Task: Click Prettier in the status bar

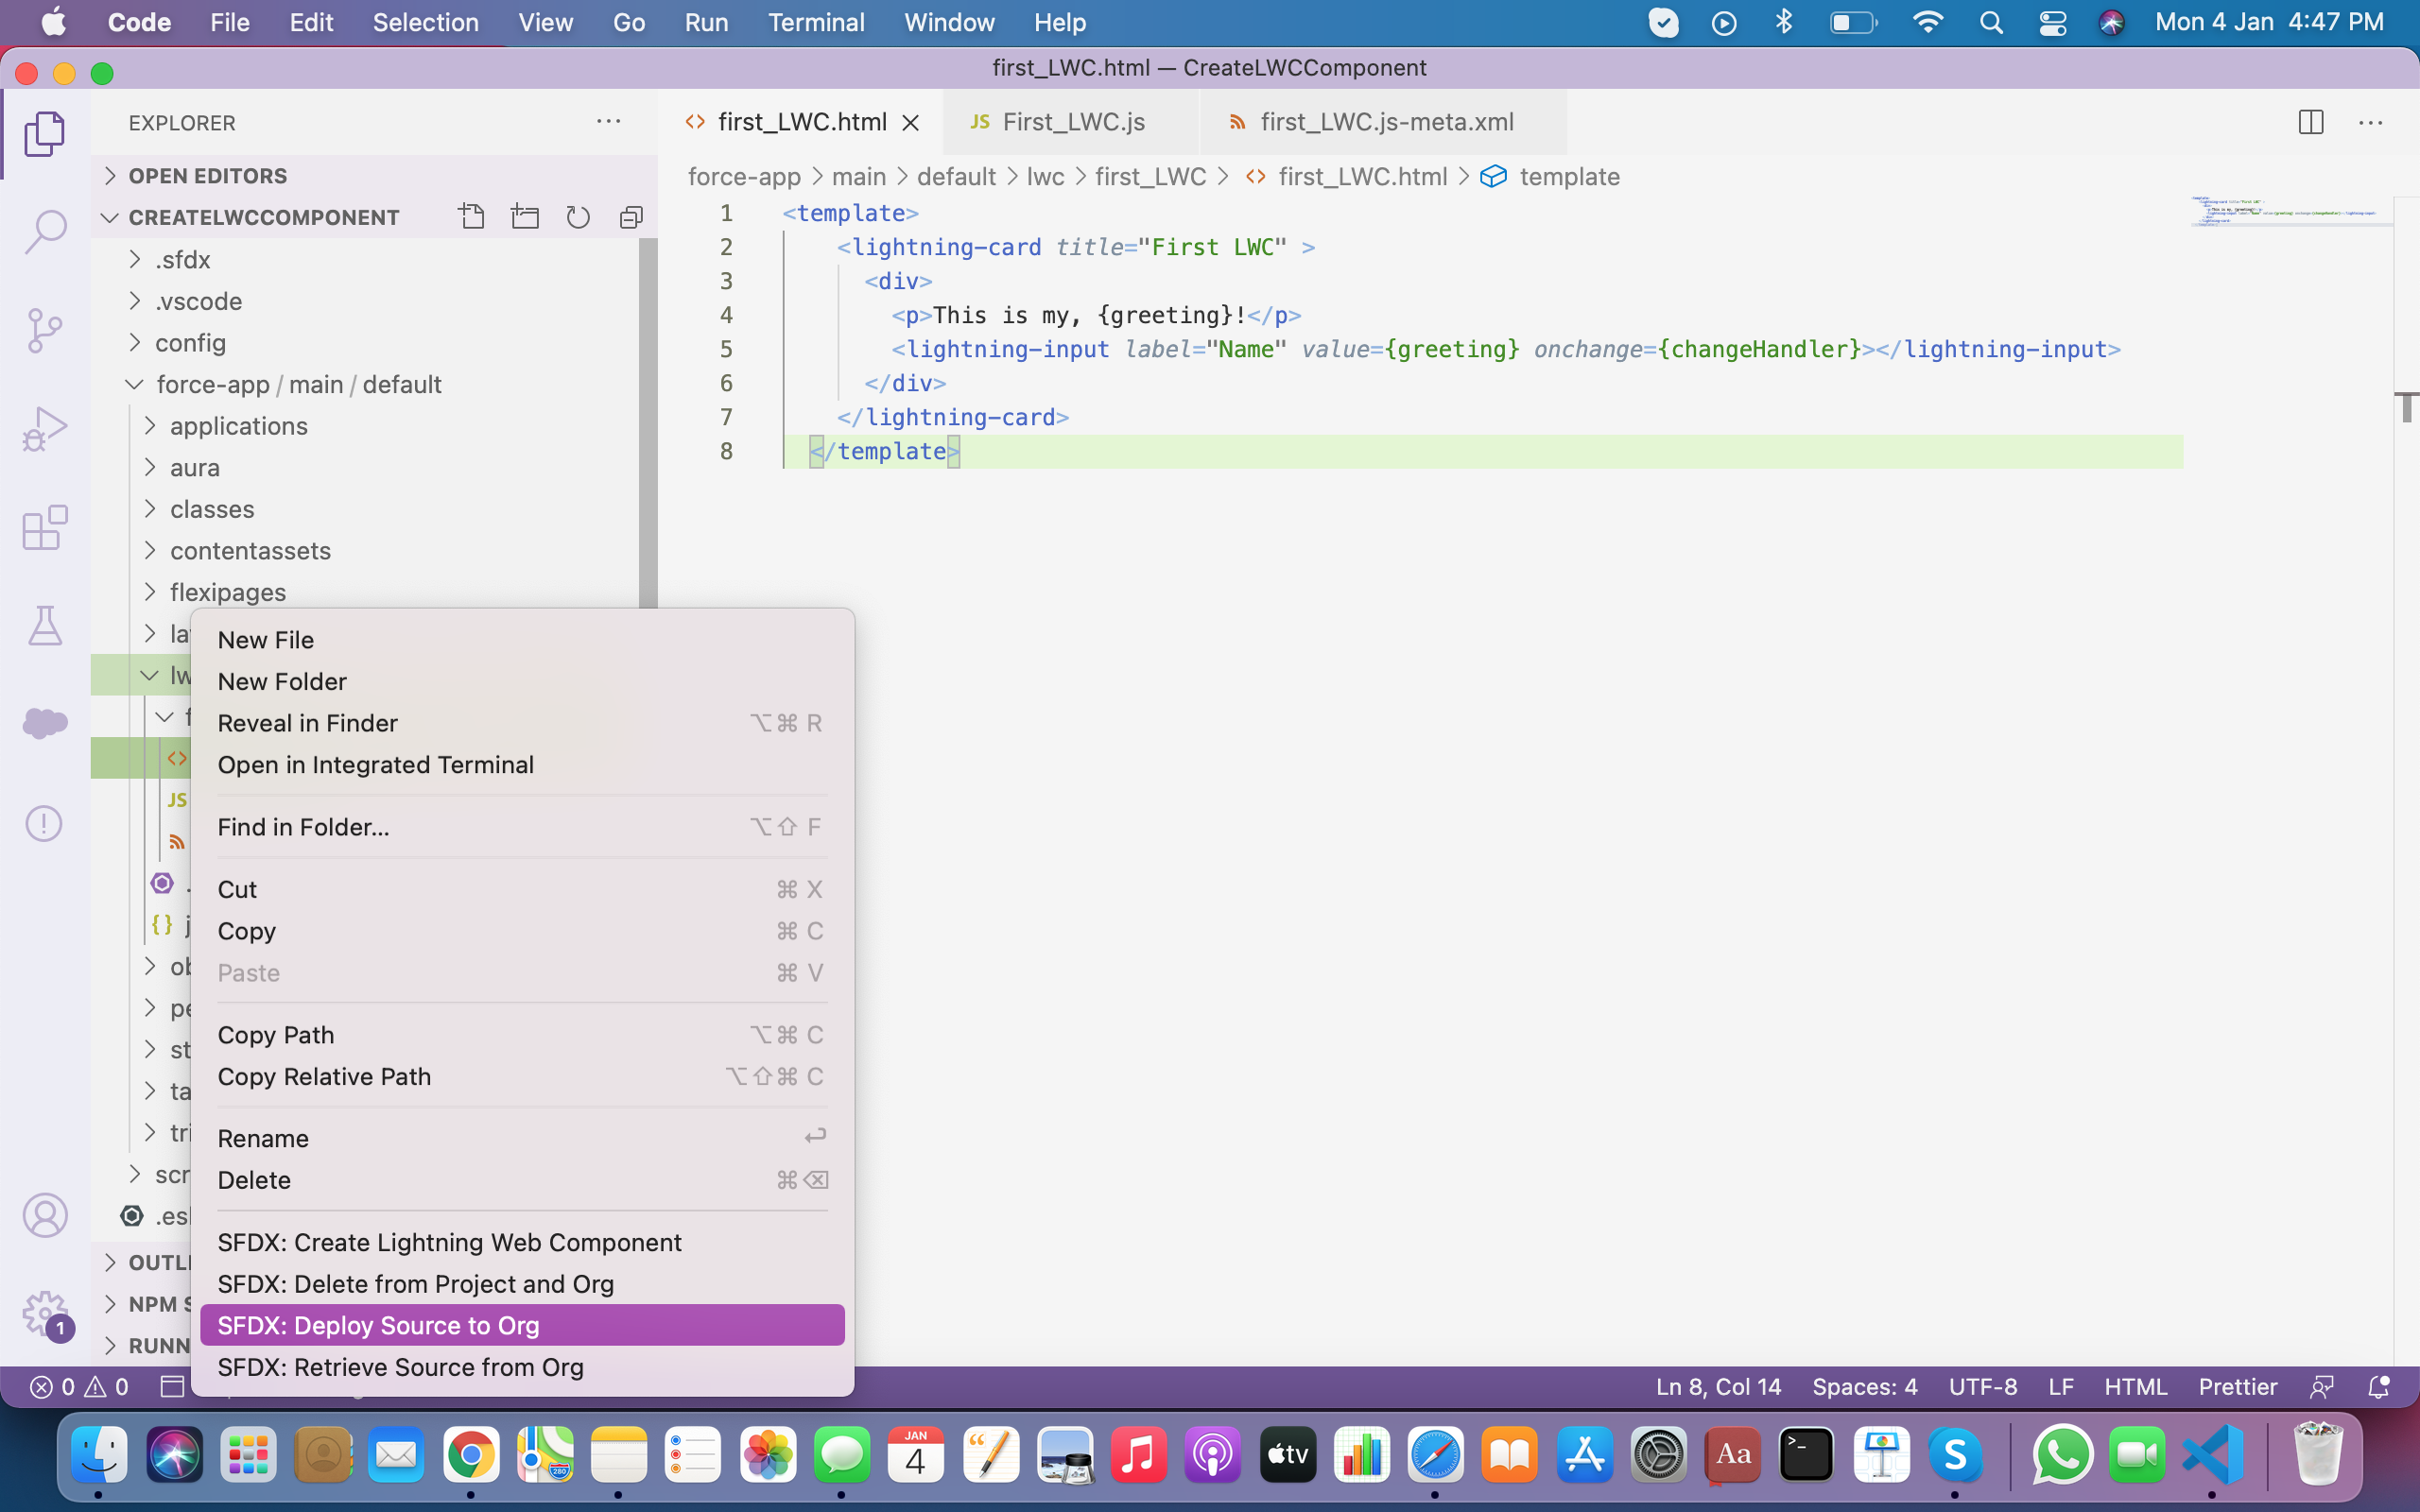Action: (x=2237, y=1387)
